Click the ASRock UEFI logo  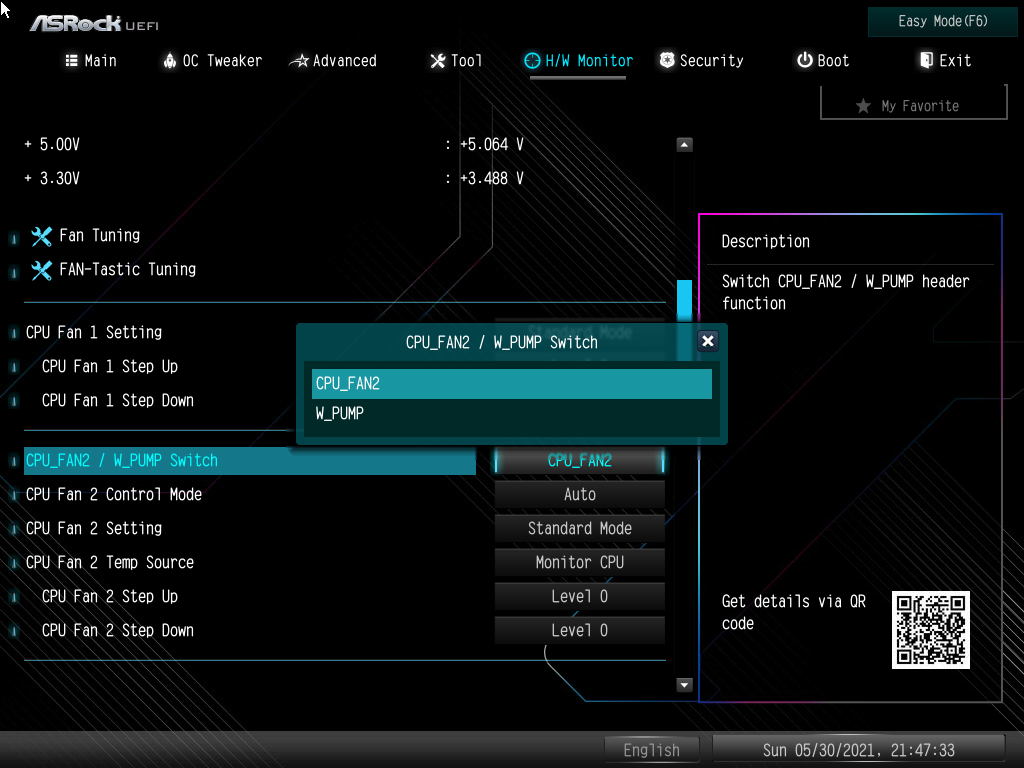point(94,24)
